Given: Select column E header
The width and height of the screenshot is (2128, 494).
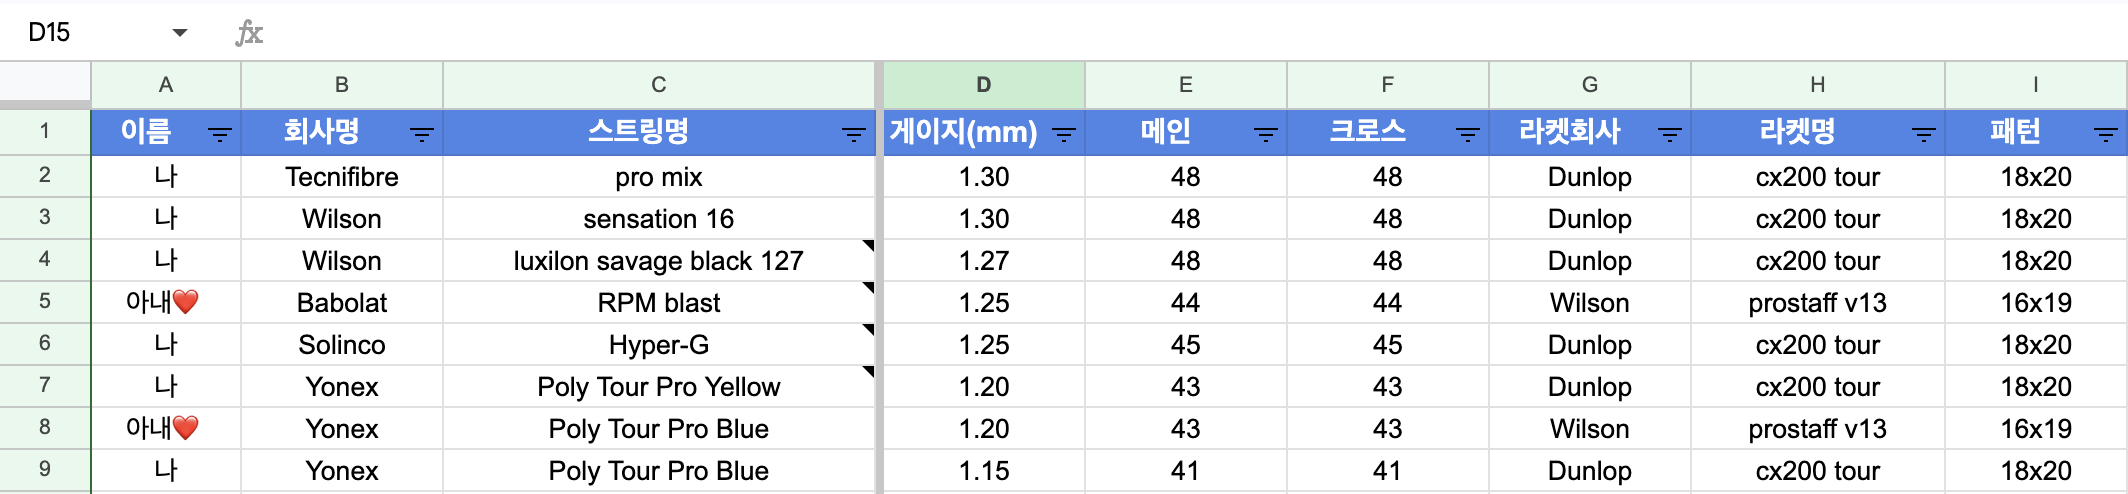Looking at the screenshot, I should [x=1186, y=85].
